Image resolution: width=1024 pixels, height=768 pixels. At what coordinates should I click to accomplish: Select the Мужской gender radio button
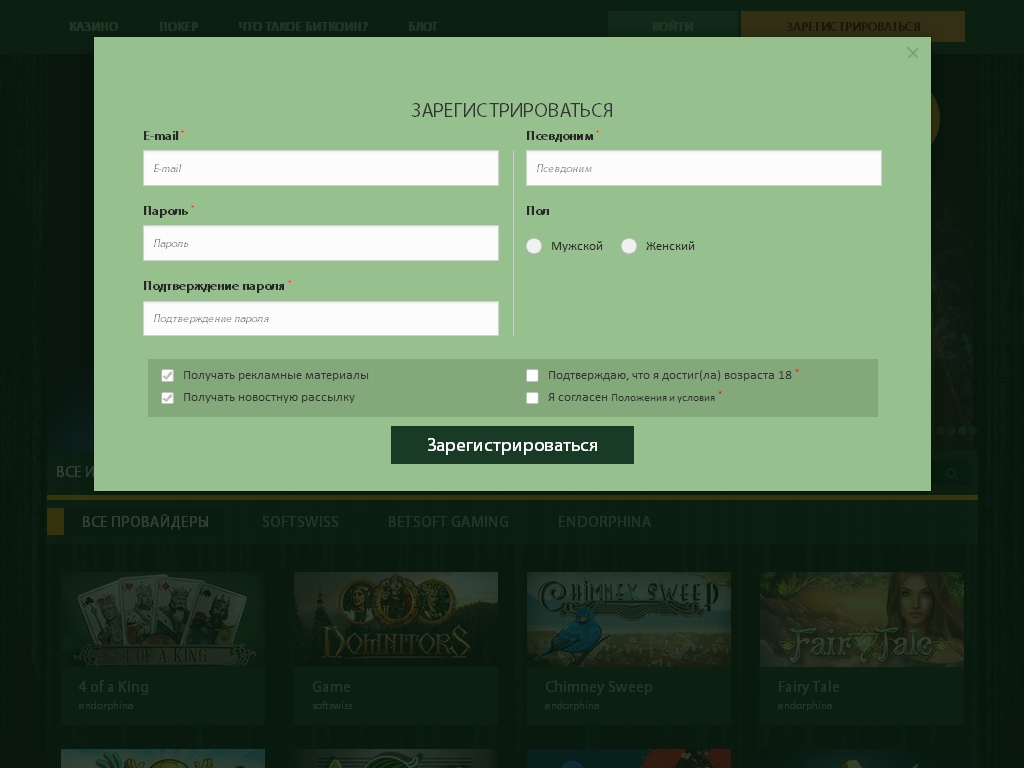(534, 246)
